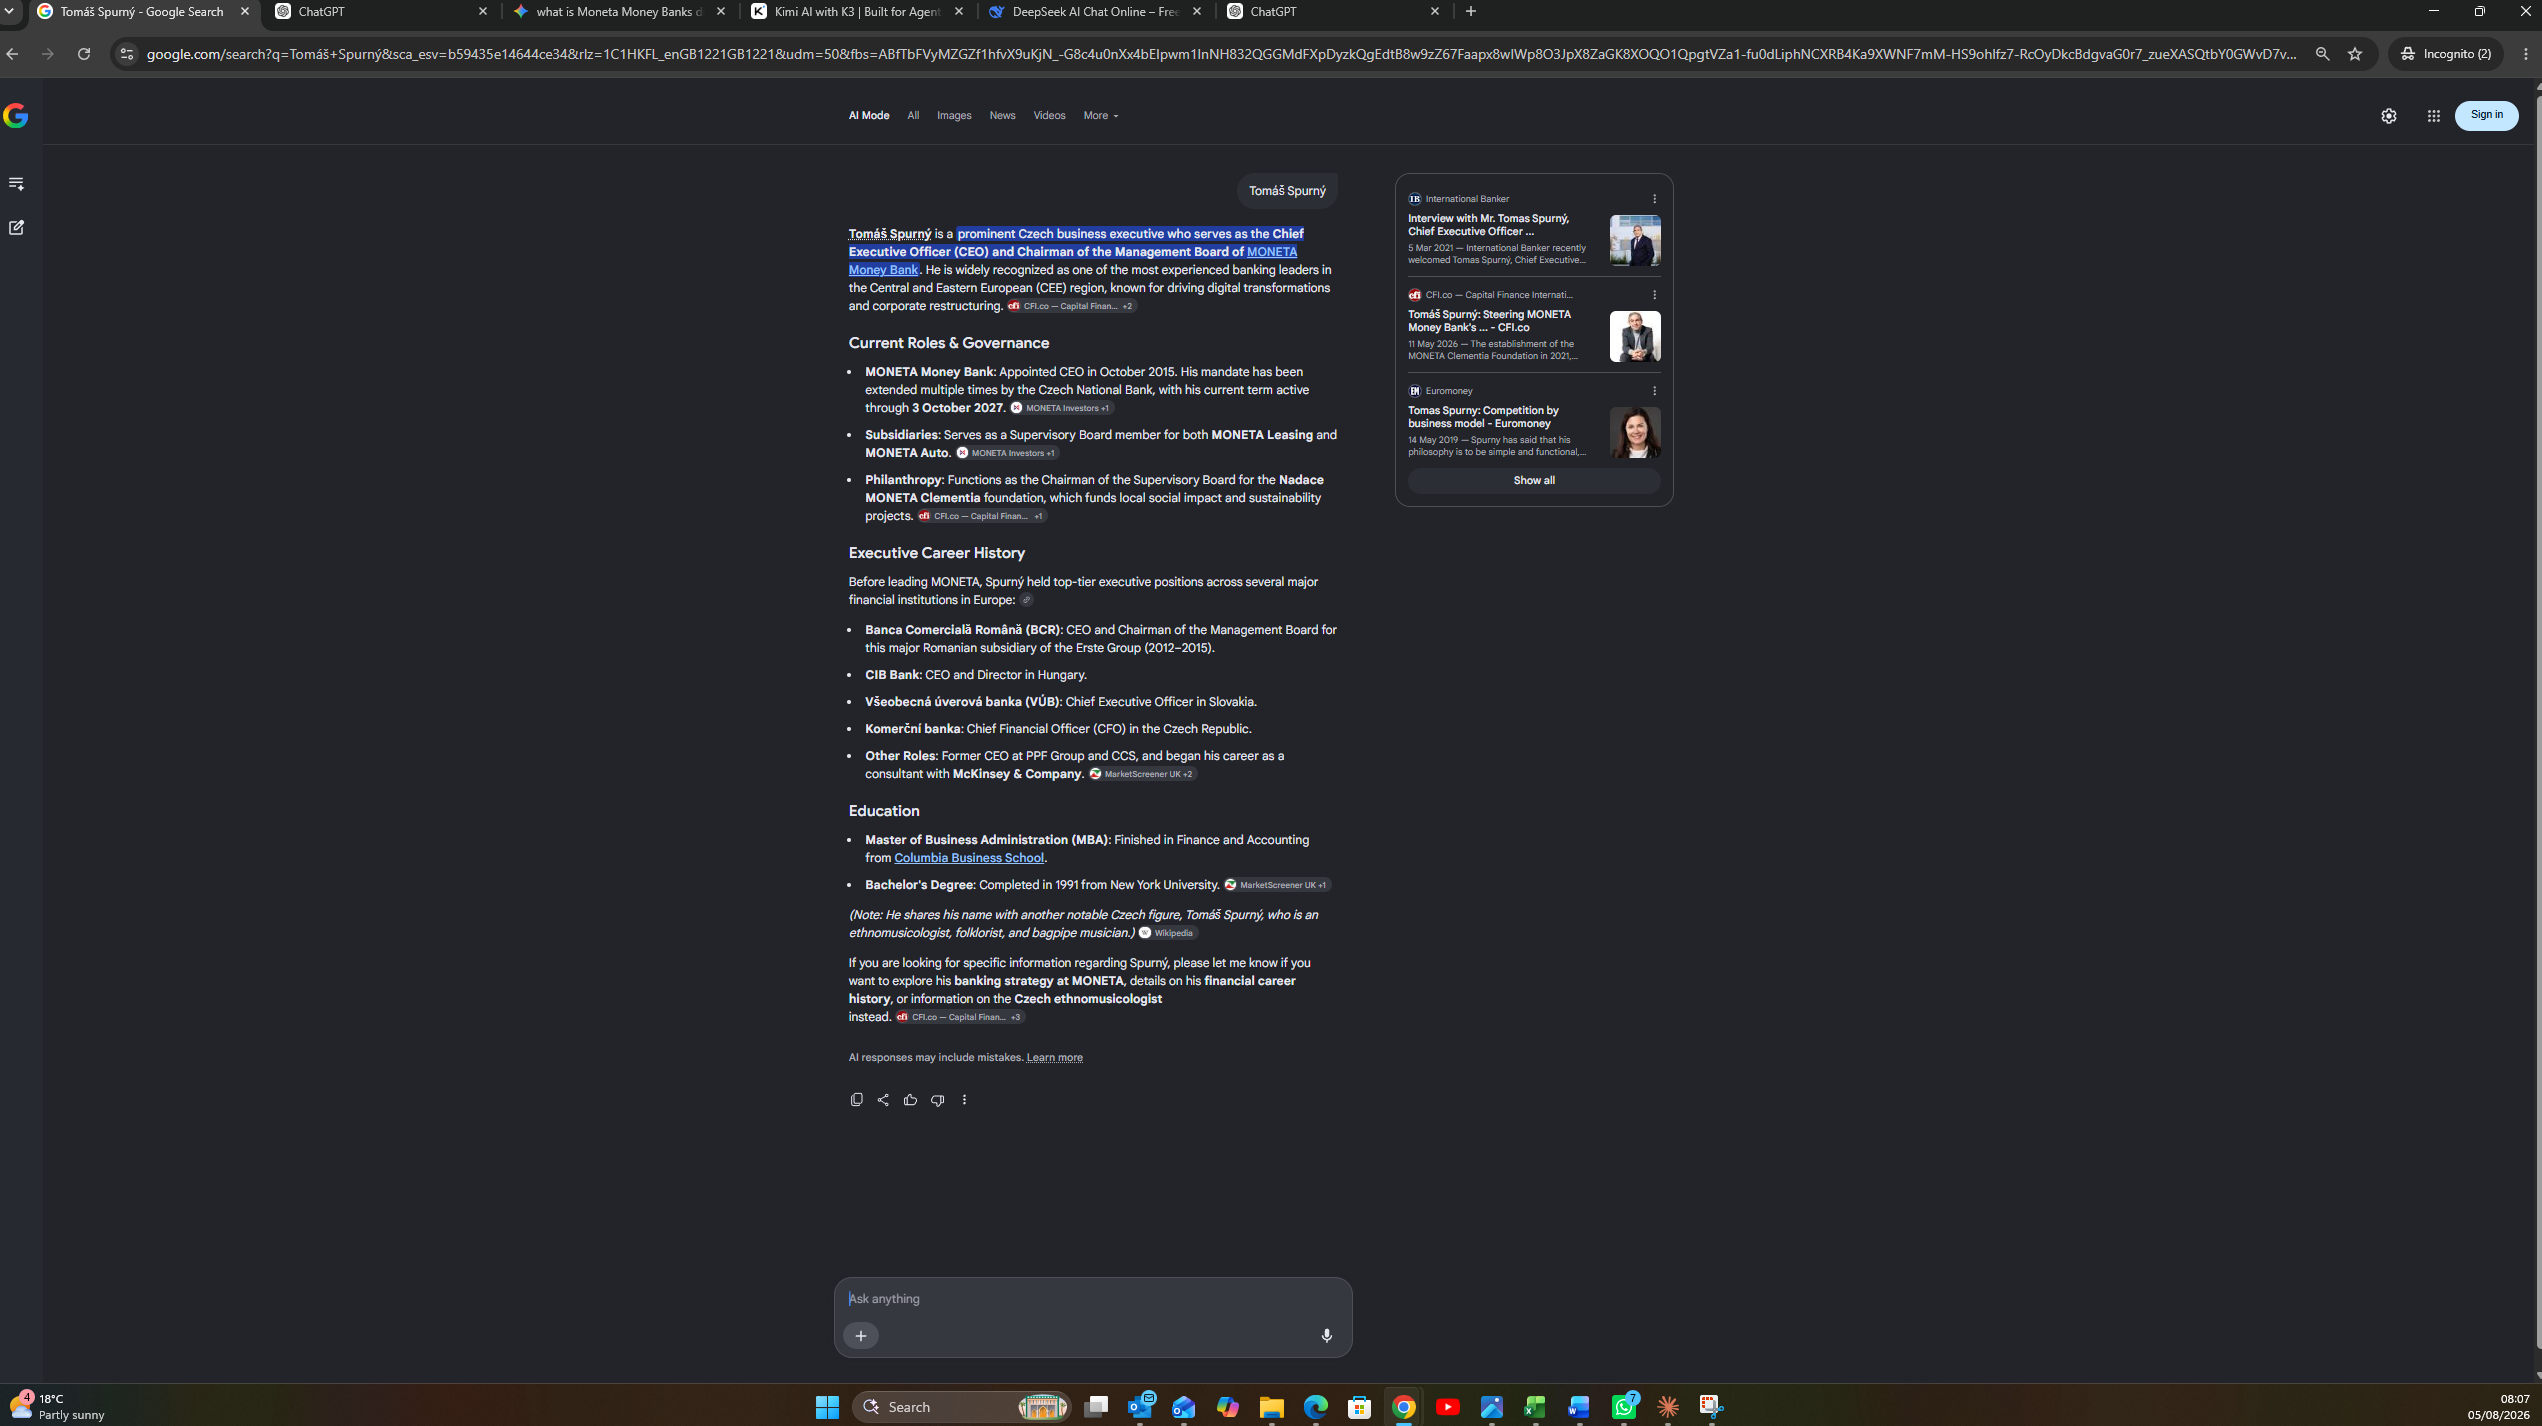Open WhatsApp from the taskbar

[1623, 1407]
